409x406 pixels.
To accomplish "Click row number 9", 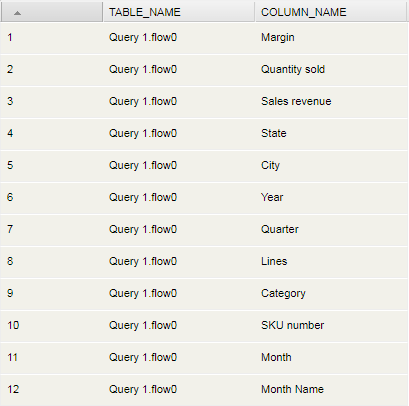I will [10, 293].
